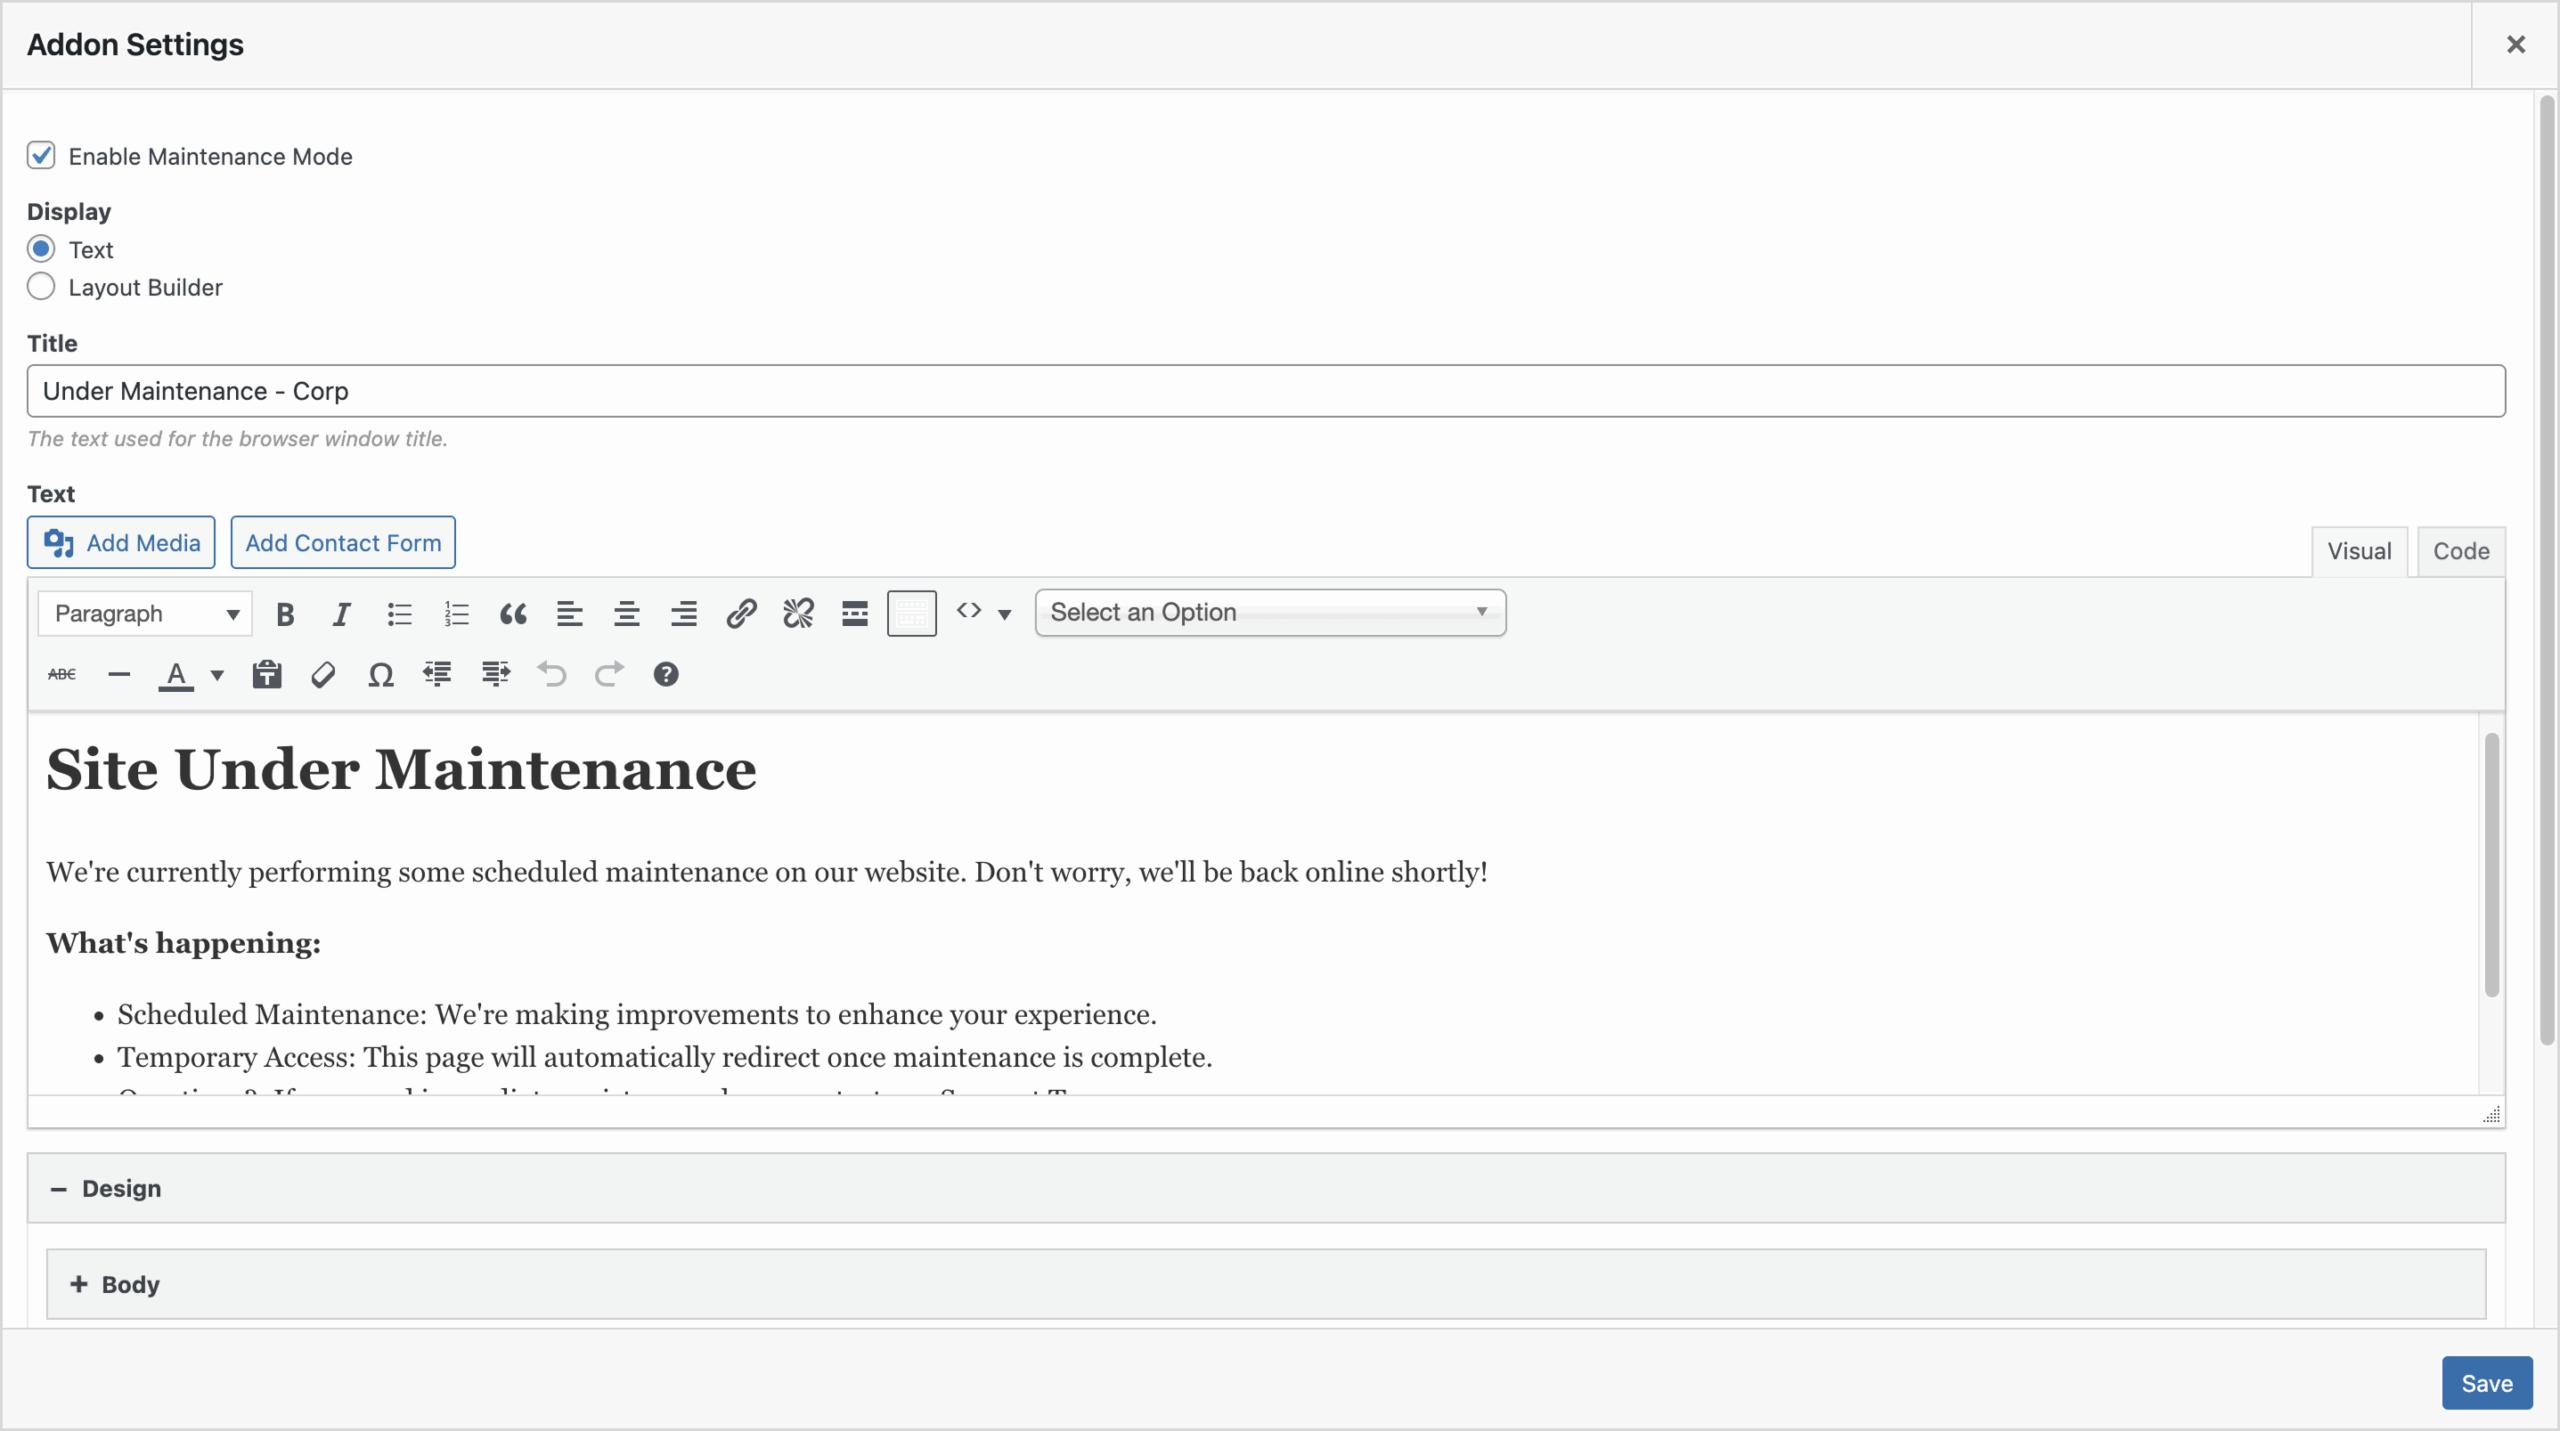Select the Text display radio option
This screenshot has width=2560, height=1431.
pyautogui.click(x=41, y=249)
